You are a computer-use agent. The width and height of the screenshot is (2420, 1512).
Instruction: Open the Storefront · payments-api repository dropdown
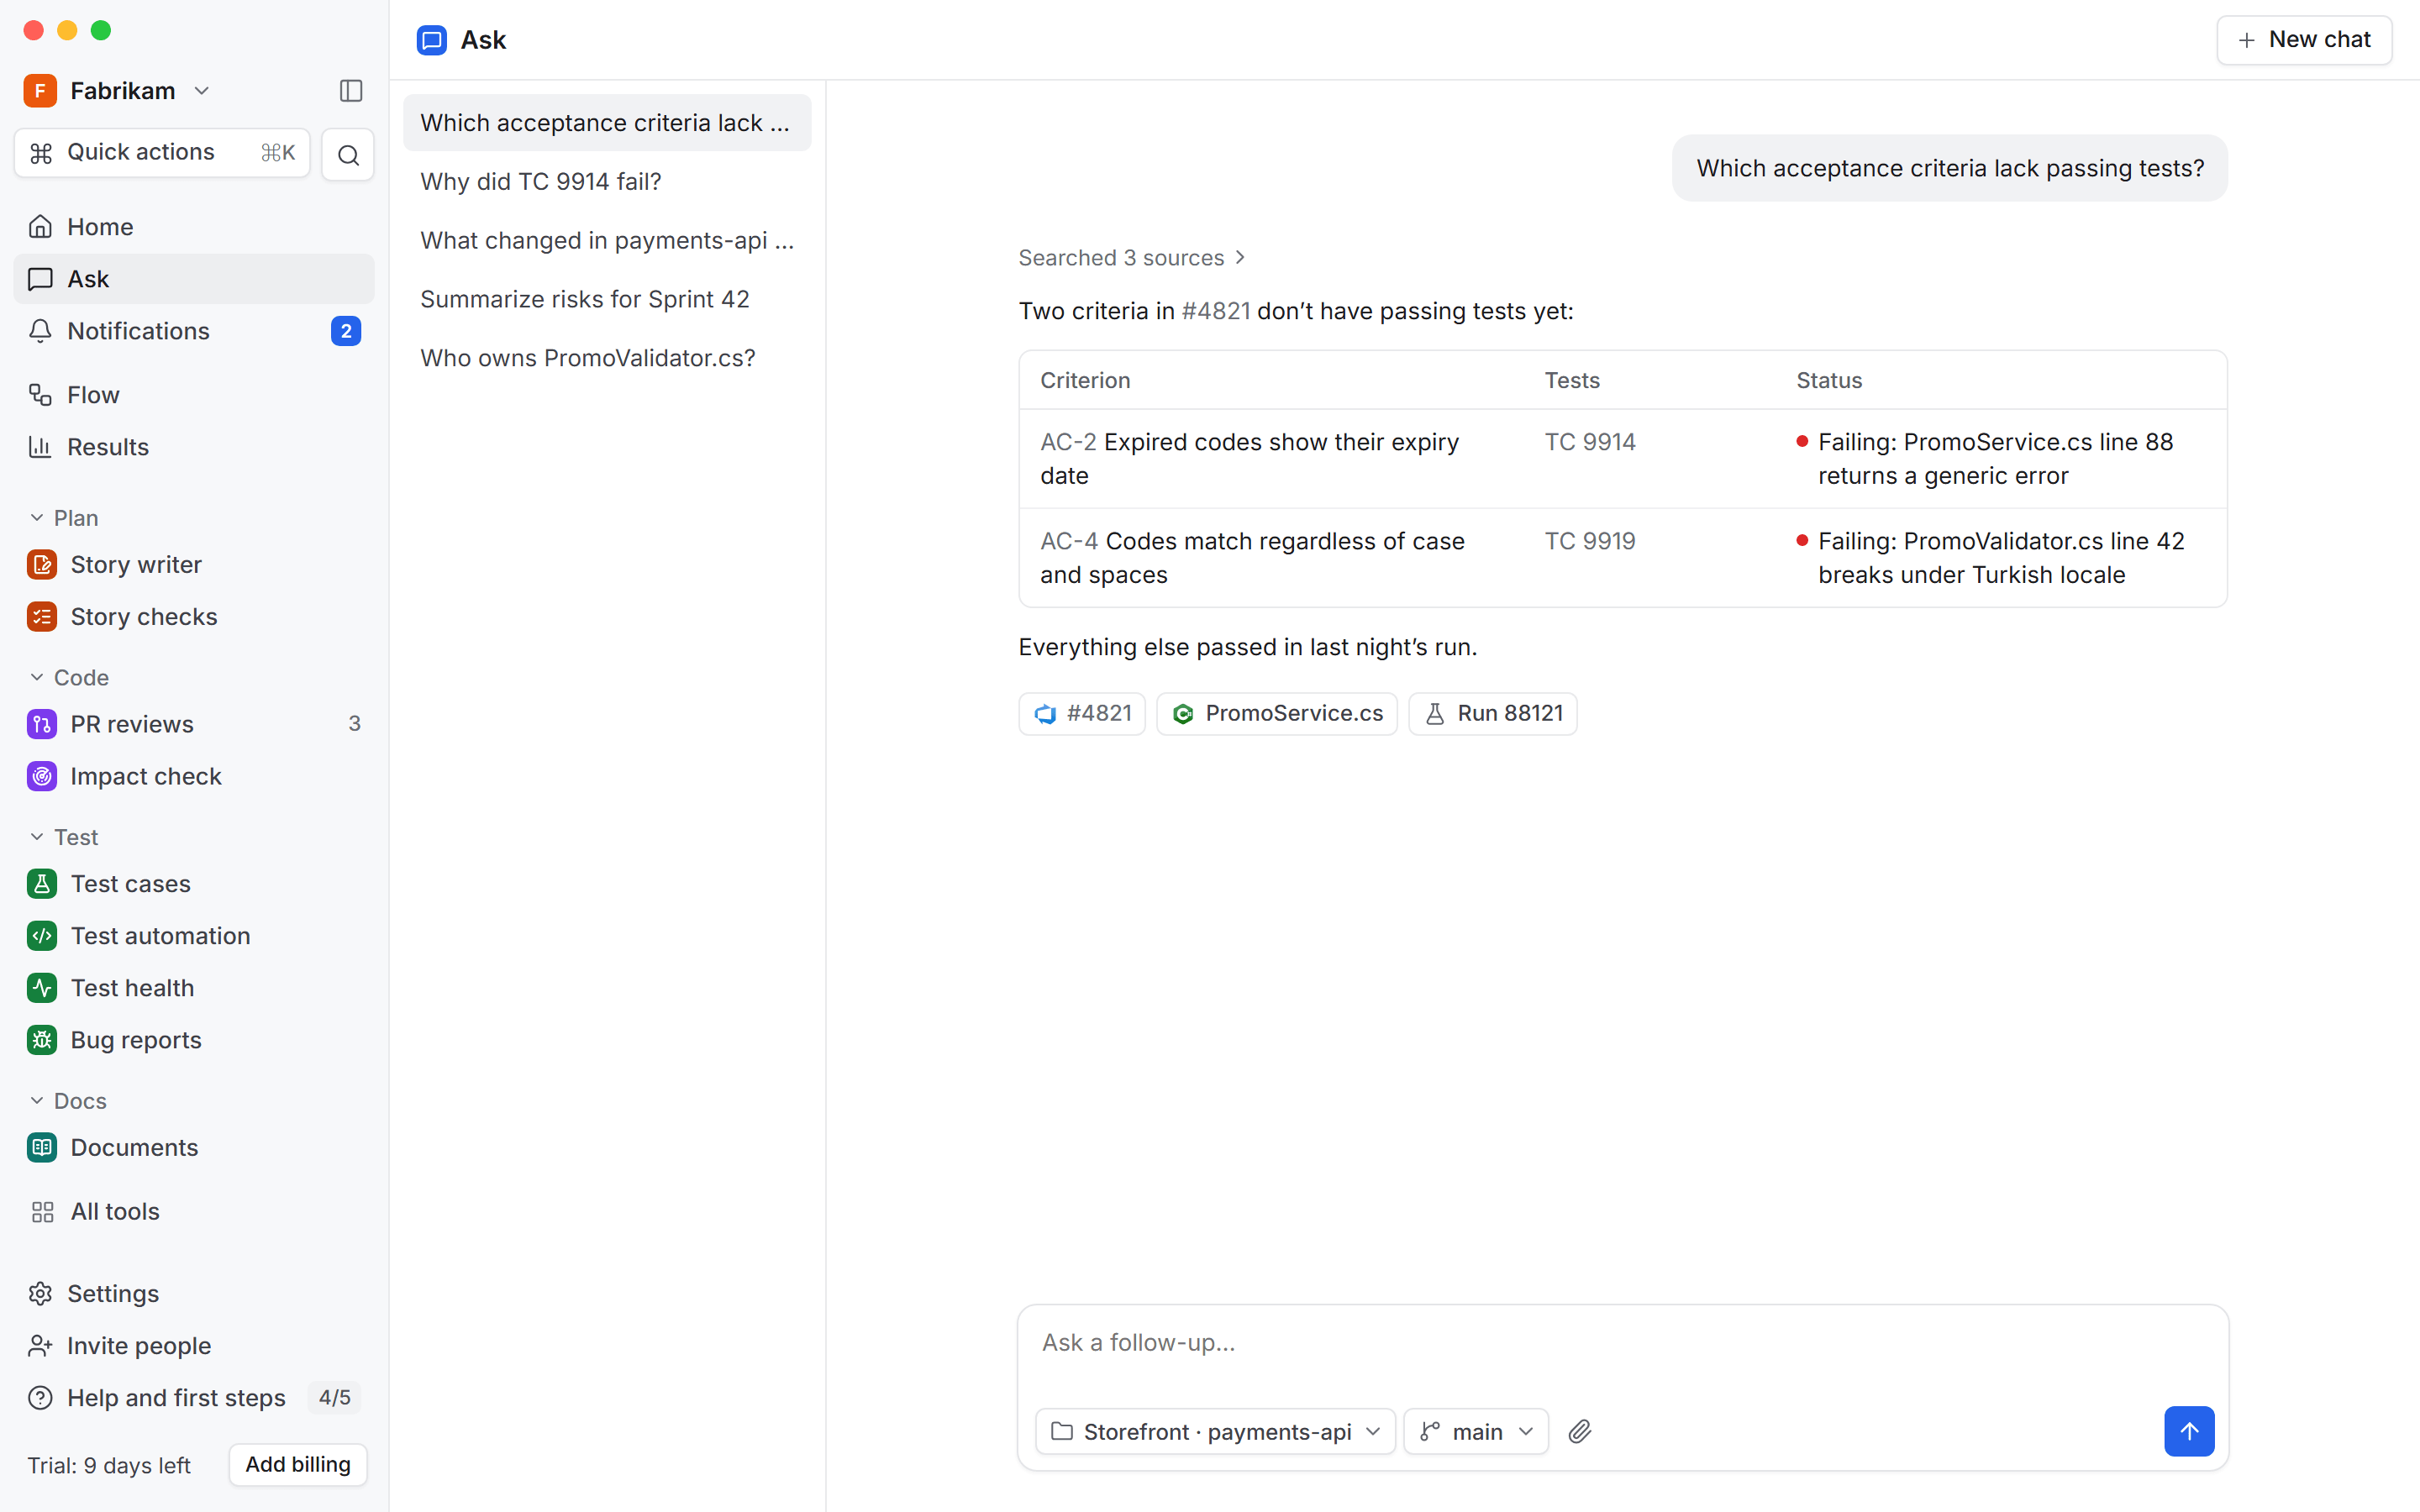click(1215, 1432)
